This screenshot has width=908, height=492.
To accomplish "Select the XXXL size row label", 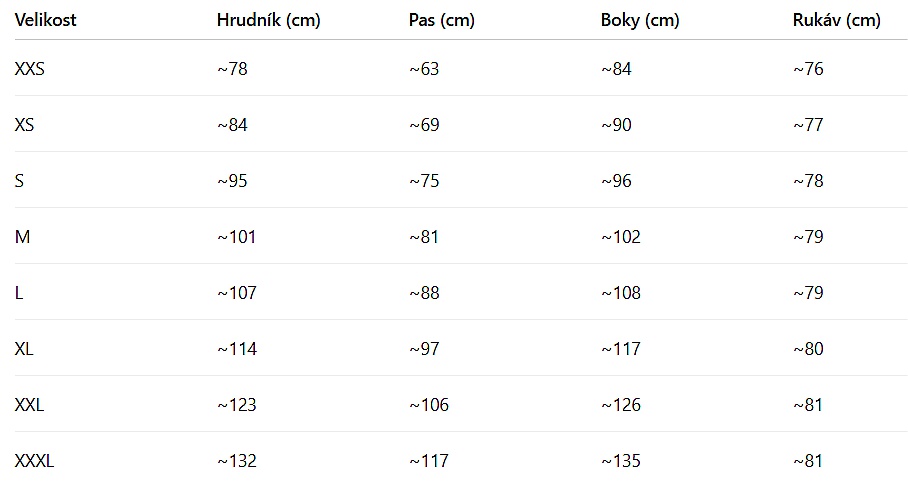I will pos(34,461).
